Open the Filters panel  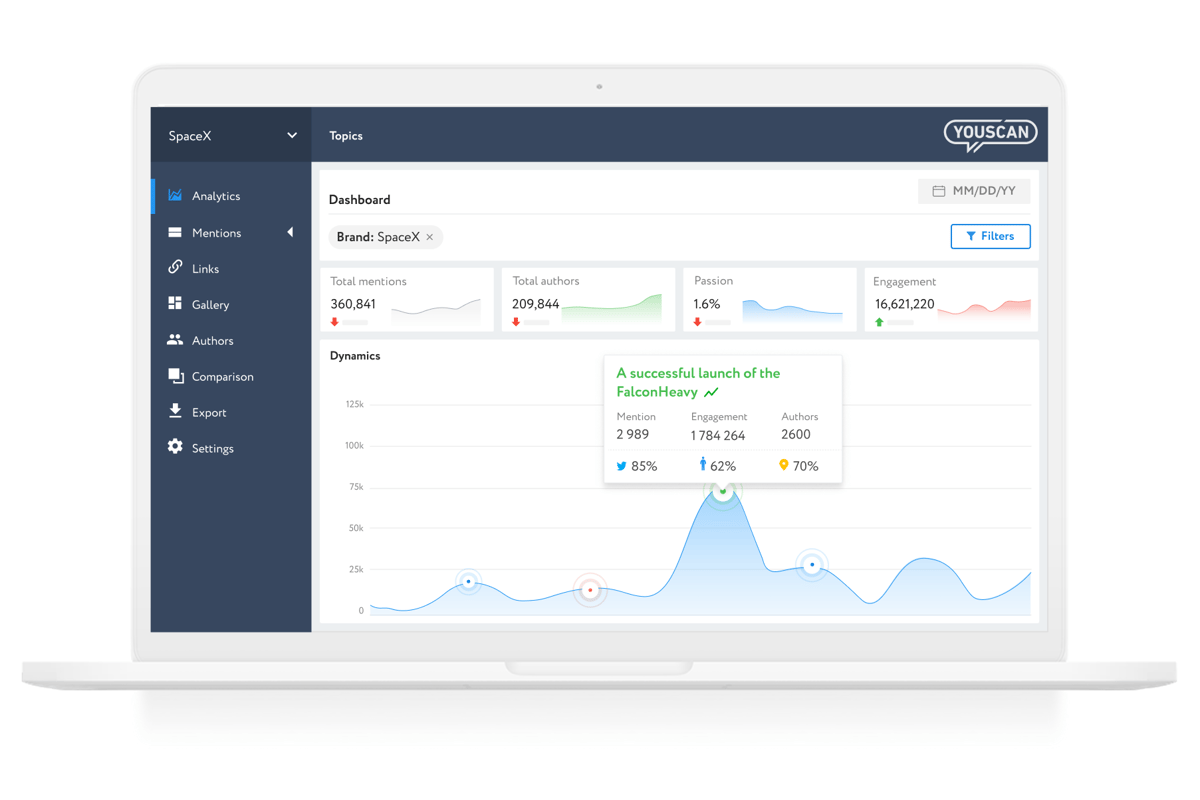(x=990, y=236)
